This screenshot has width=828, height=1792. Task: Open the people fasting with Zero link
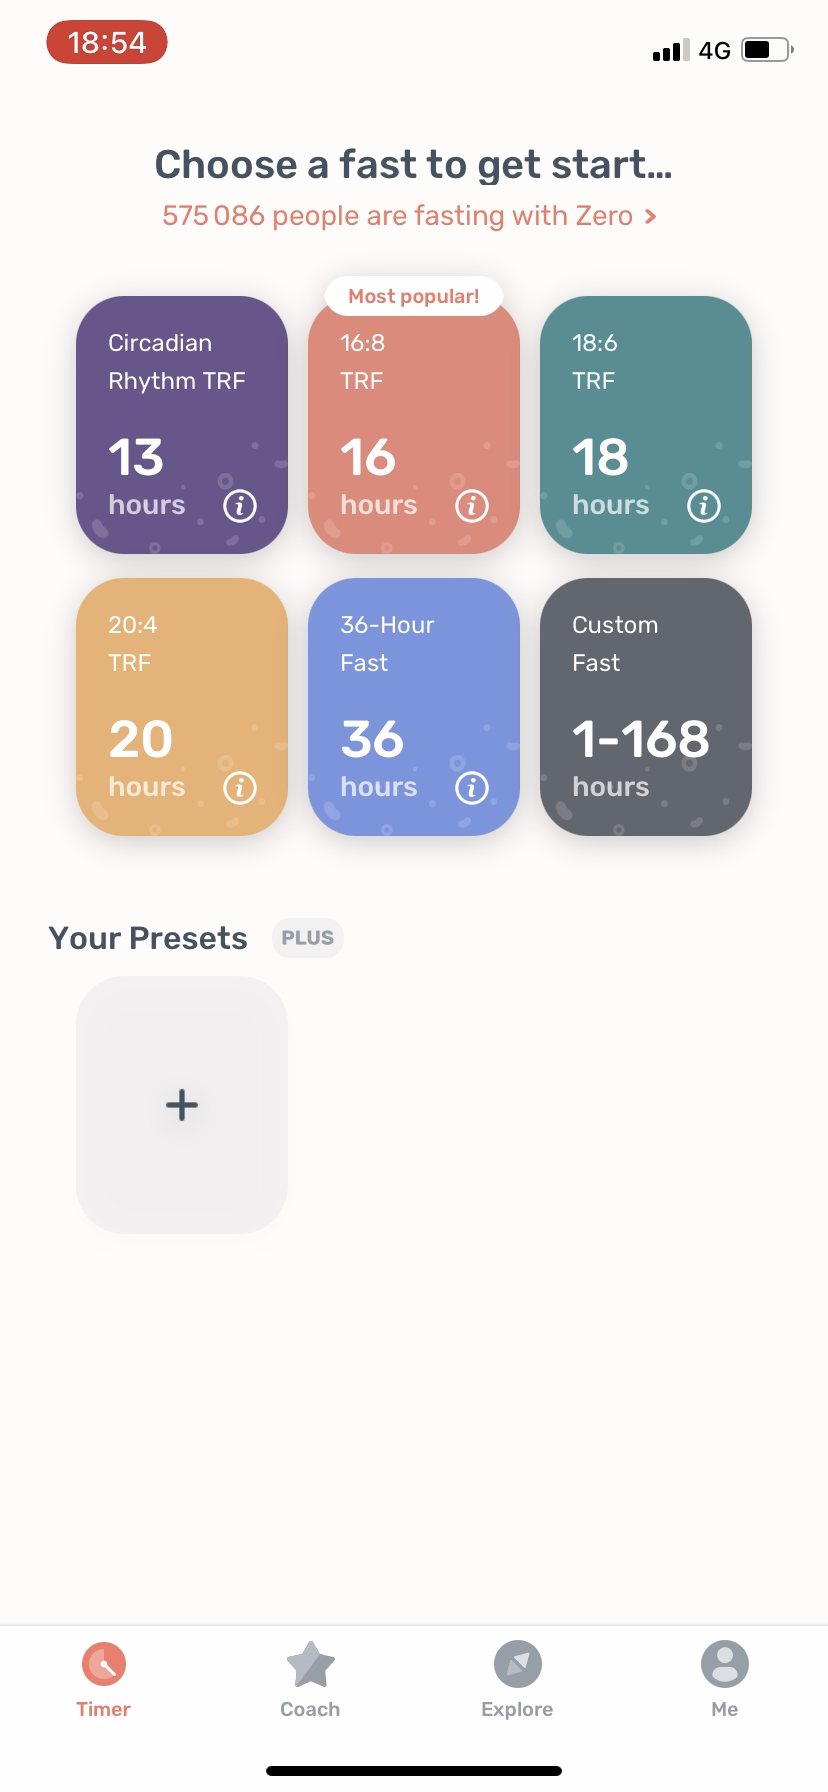coord(398,216)
